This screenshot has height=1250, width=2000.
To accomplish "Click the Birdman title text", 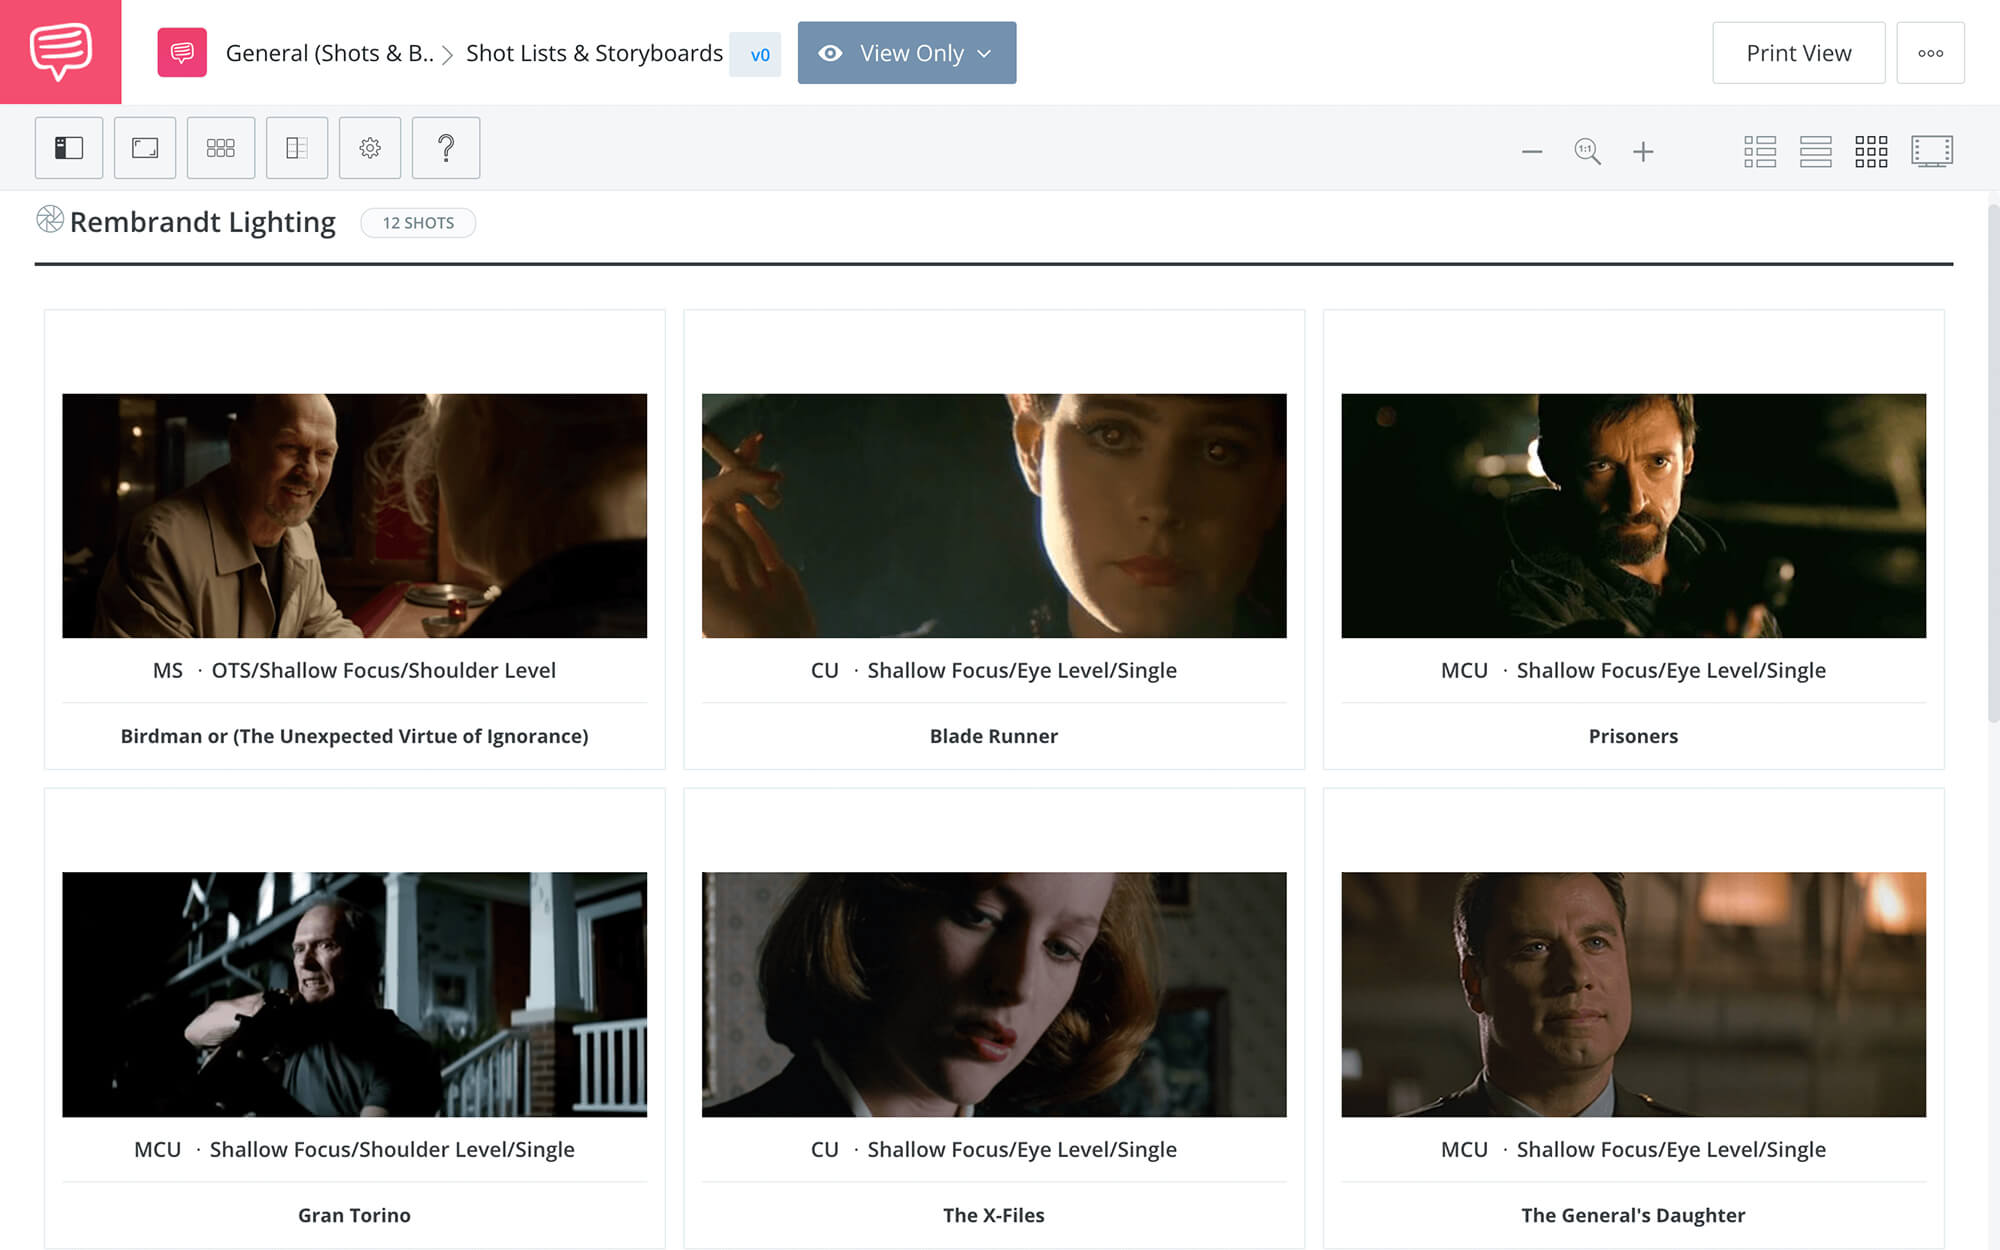I will coord(354,736).
